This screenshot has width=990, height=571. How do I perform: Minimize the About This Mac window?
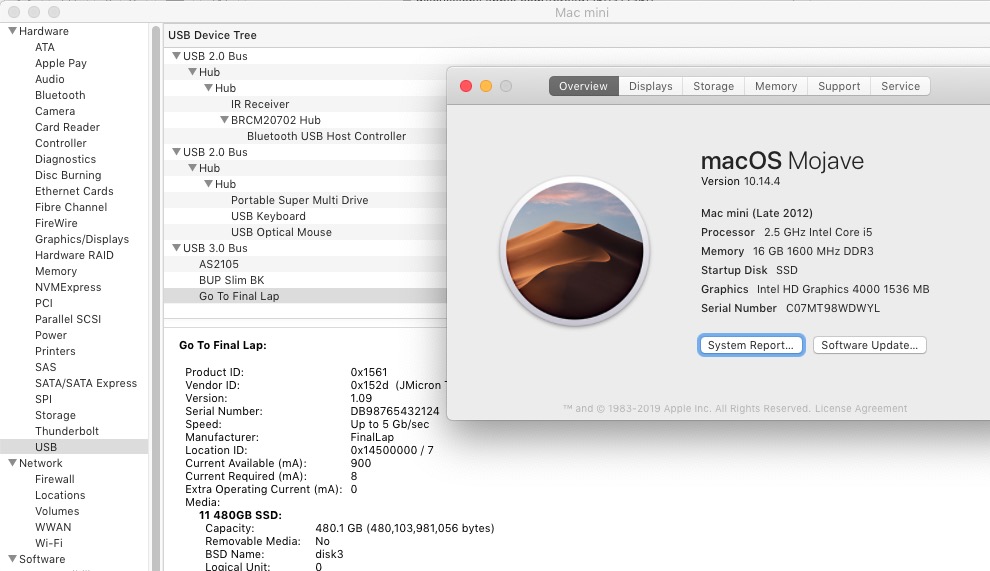point(486,86)
